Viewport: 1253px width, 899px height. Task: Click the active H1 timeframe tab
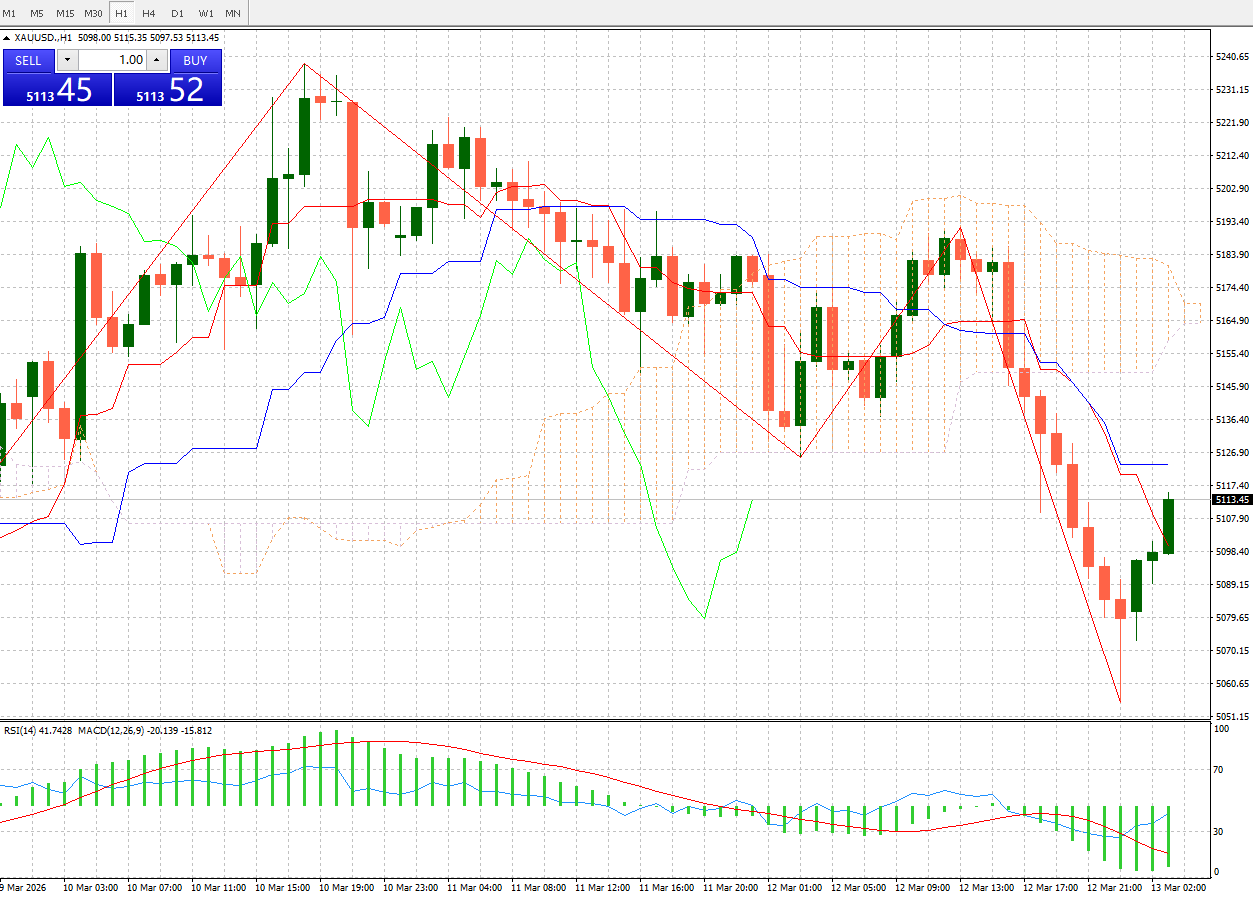pos(120,13)
